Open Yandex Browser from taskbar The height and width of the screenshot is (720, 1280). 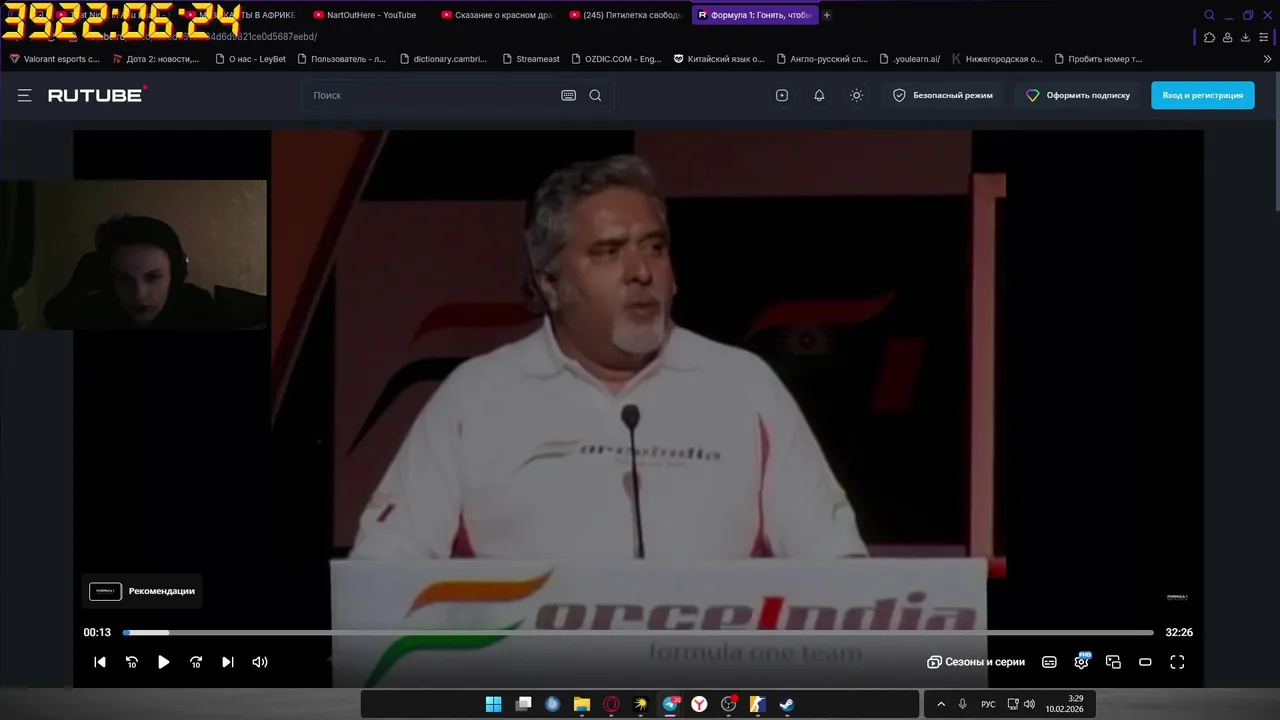pyautogui.click(x=699, y=704)
